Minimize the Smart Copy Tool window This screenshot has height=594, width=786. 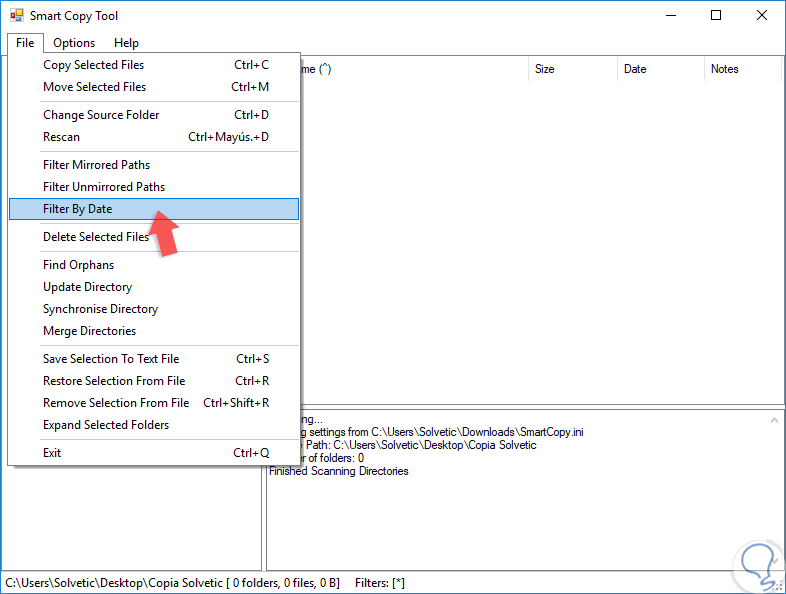(671, 16)
